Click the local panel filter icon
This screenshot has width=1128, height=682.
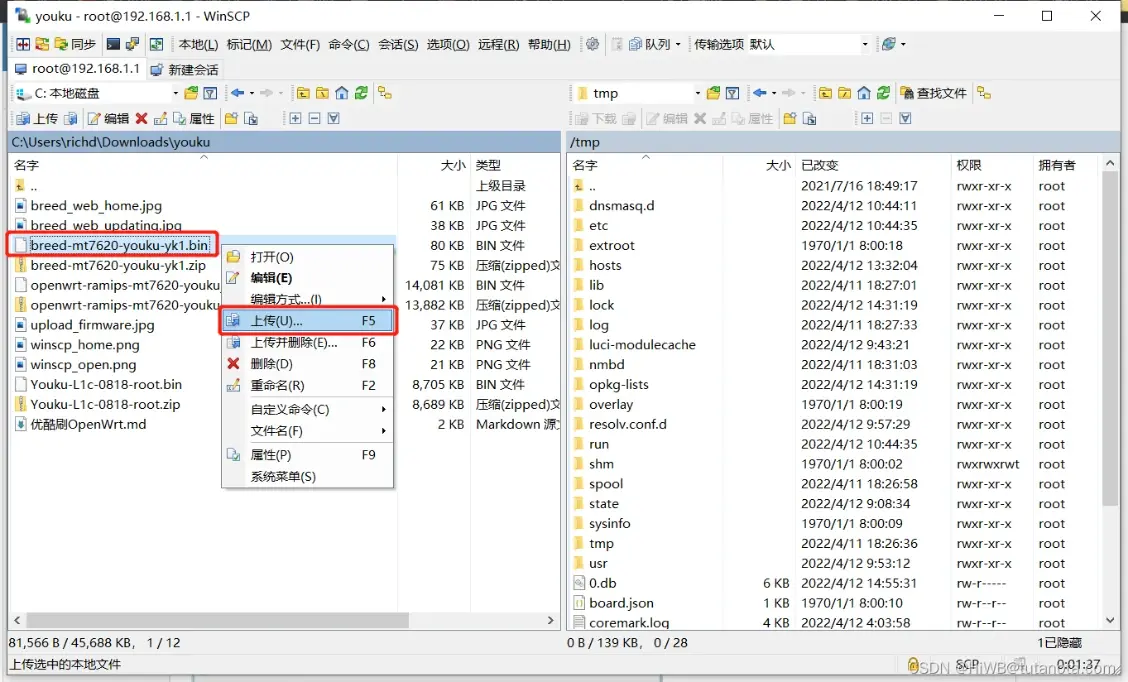pos(210,94)
